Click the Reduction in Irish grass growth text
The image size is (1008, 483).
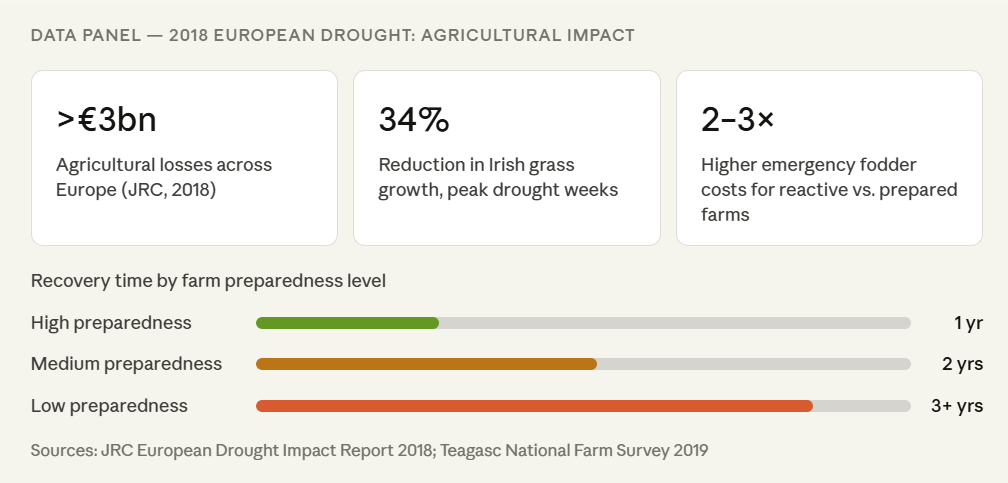click(498, 177)
